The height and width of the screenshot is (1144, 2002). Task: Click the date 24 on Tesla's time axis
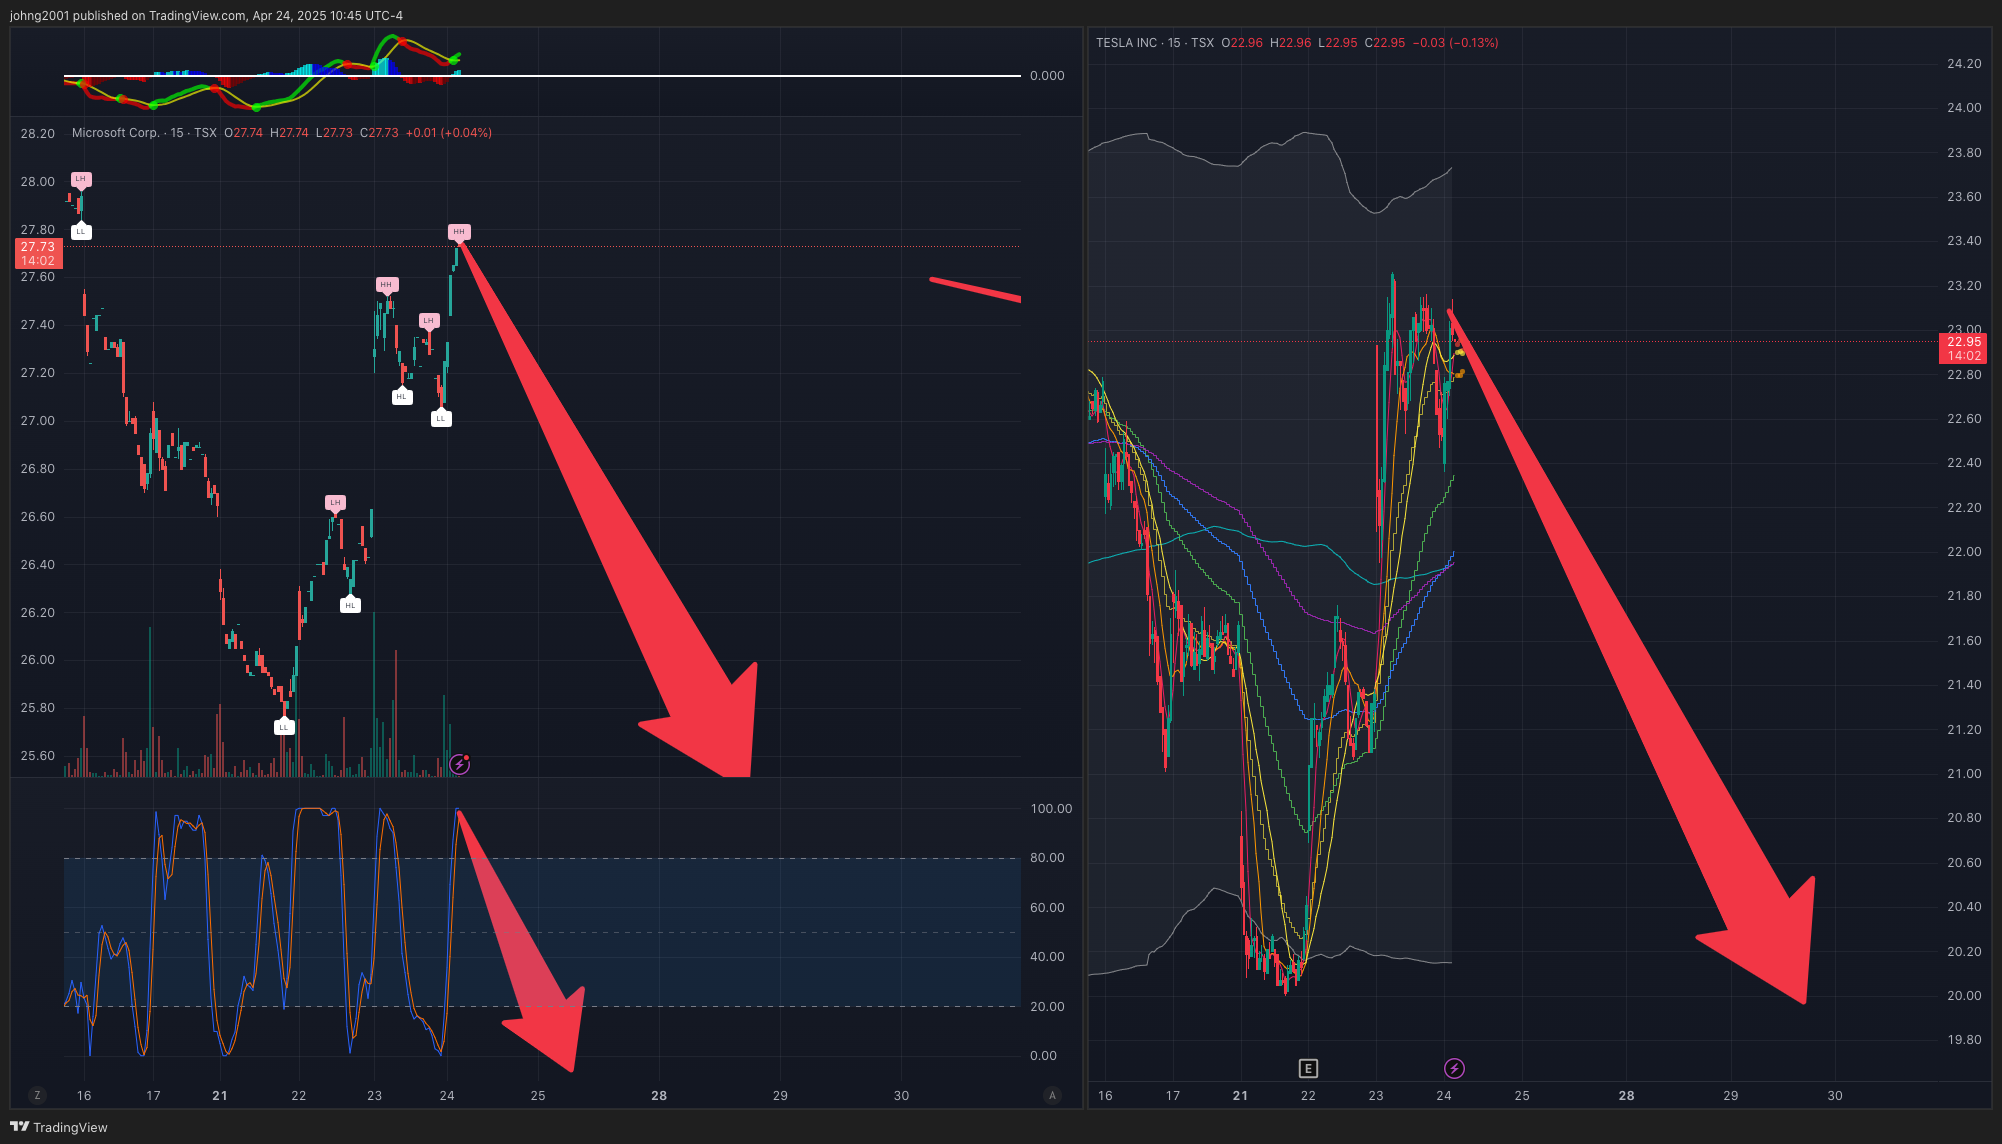1444,1095
